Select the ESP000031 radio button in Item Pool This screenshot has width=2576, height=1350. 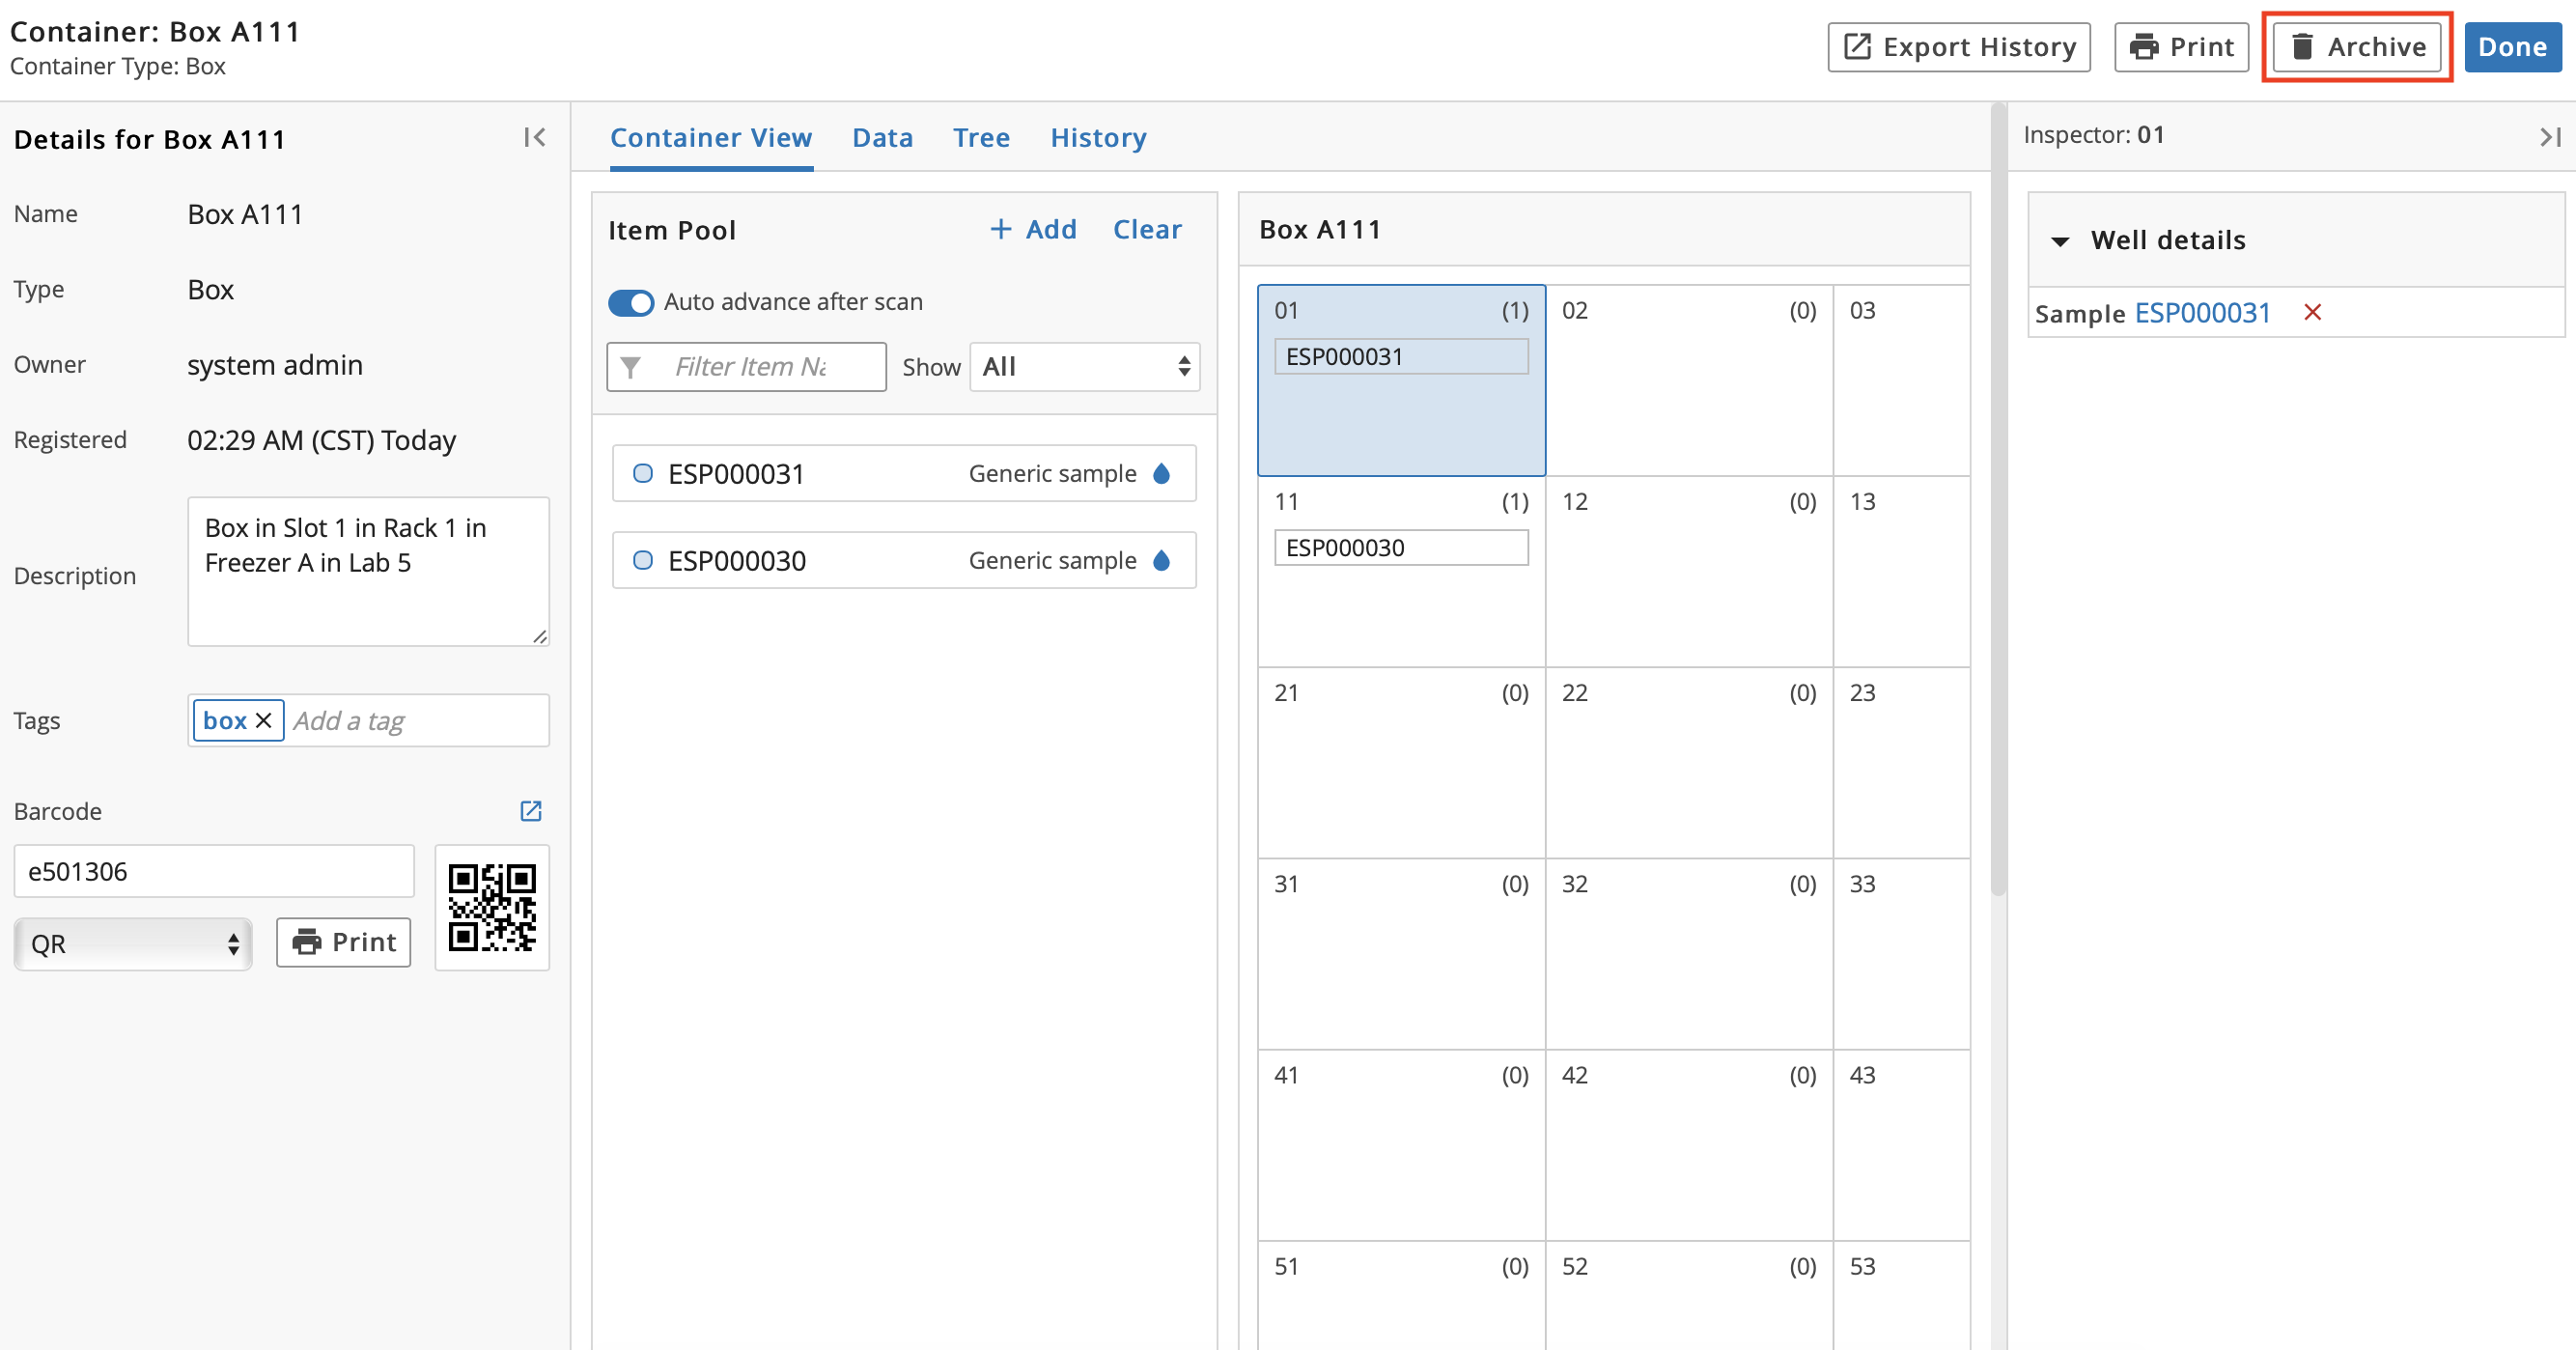643,473
